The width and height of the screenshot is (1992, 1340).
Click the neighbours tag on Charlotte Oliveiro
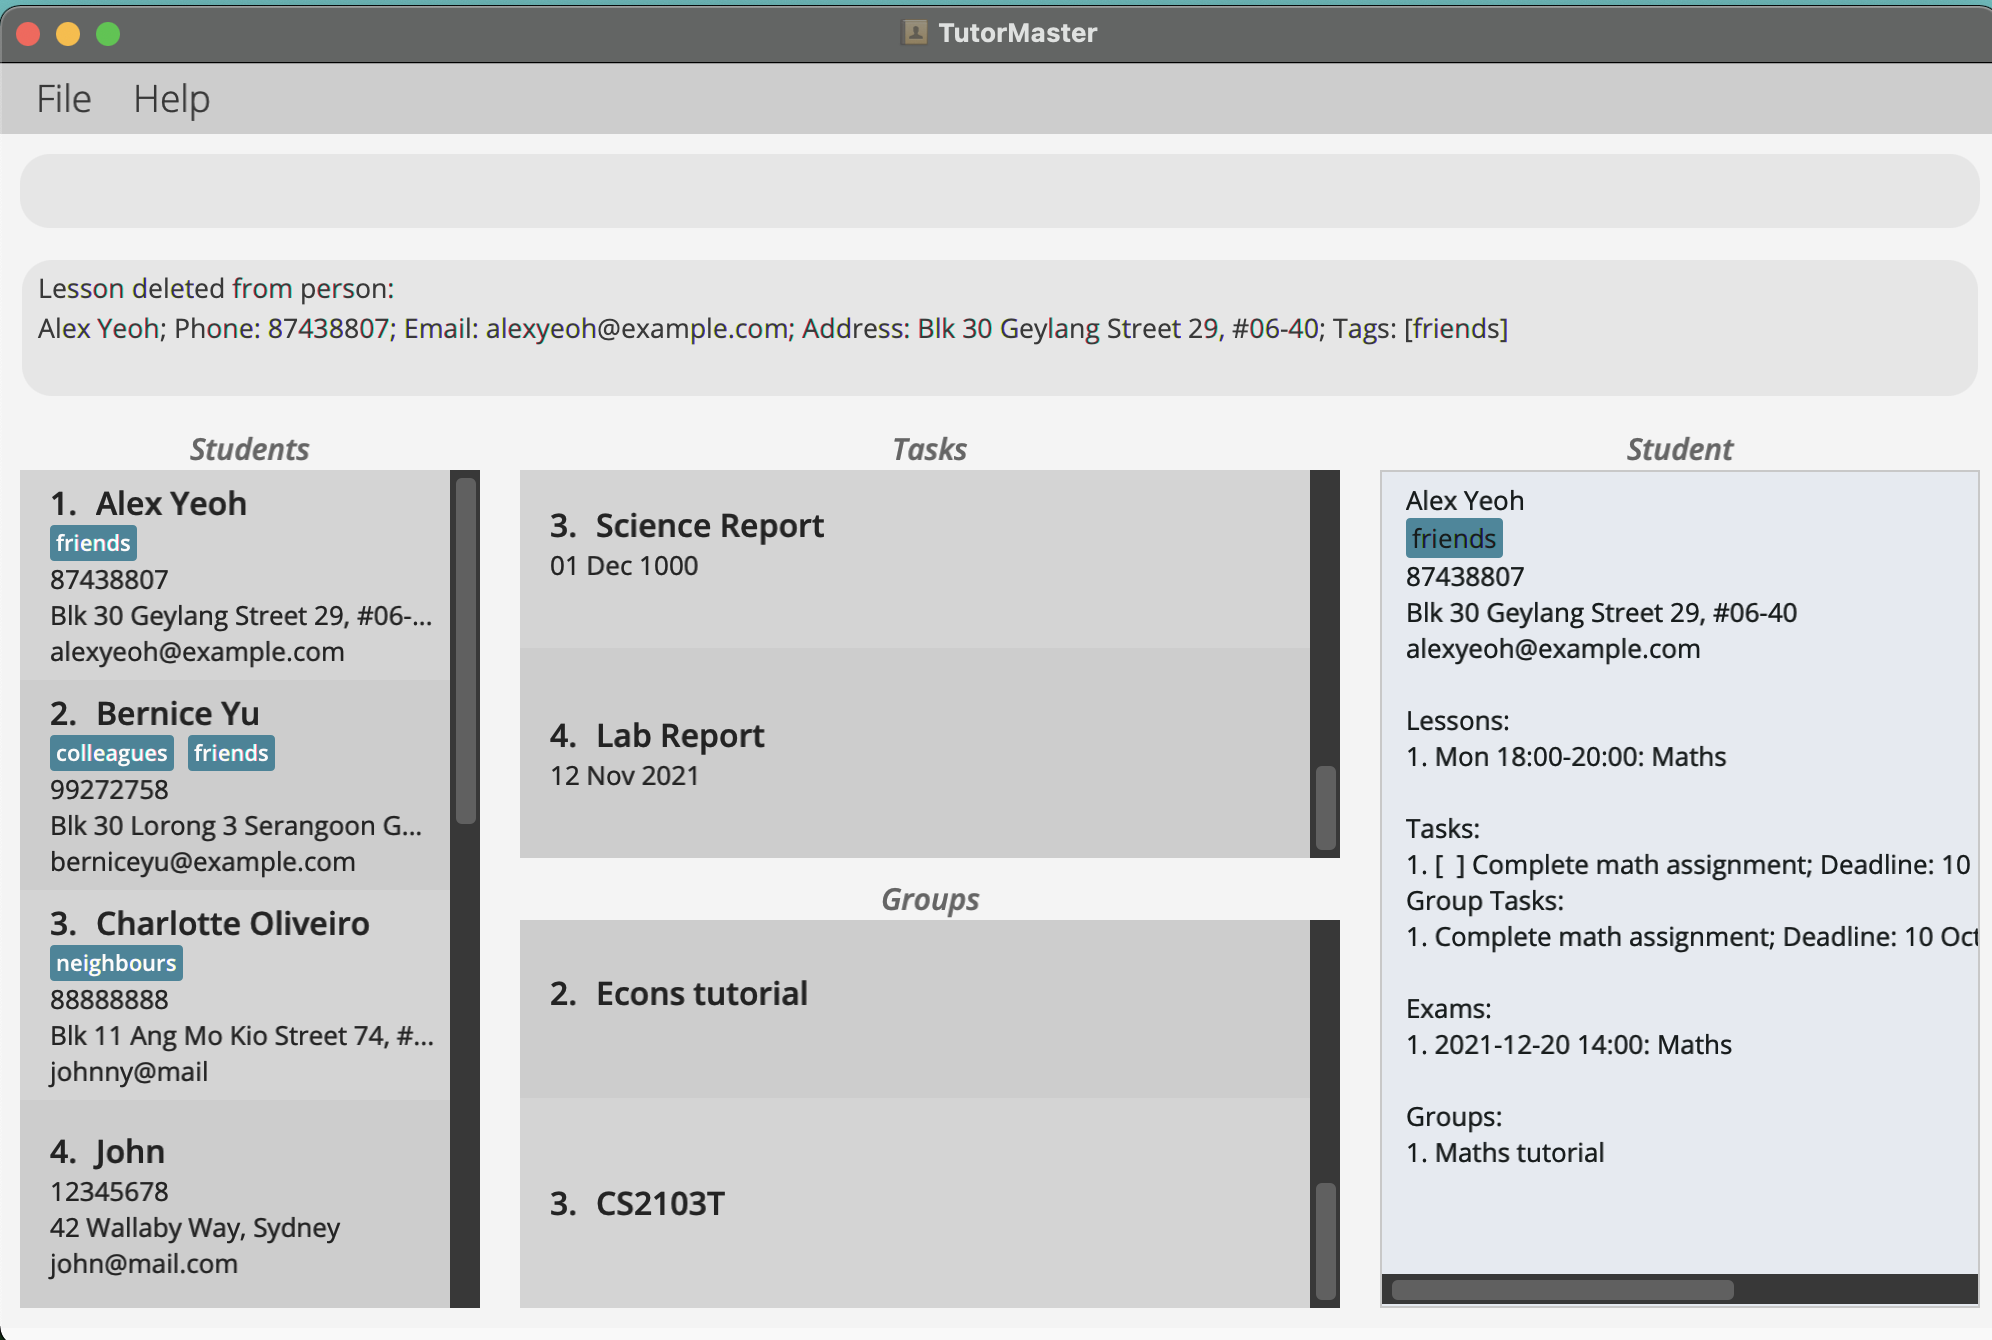(x=116, y=963)
